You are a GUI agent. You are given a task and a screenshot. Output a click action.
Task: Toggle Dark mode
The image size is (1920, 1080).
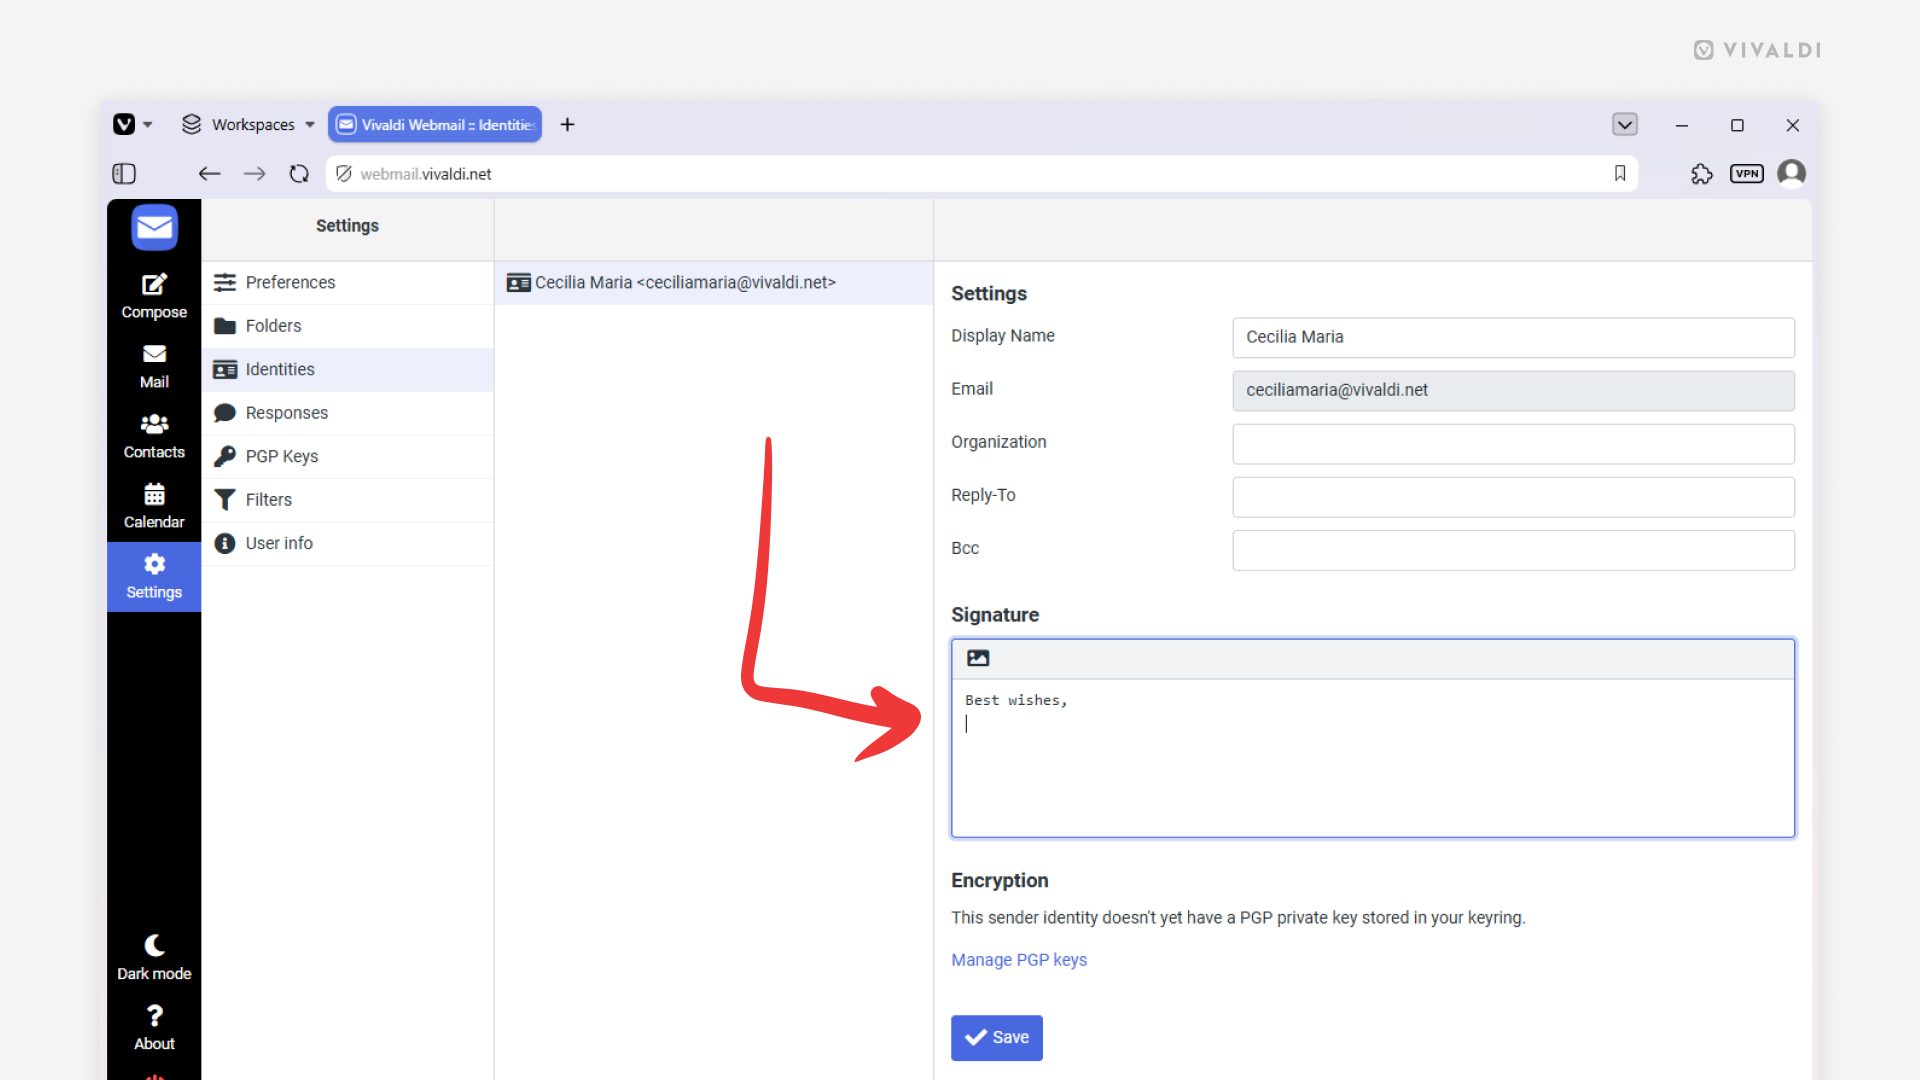pyautogui.click(x=154, y=958)
